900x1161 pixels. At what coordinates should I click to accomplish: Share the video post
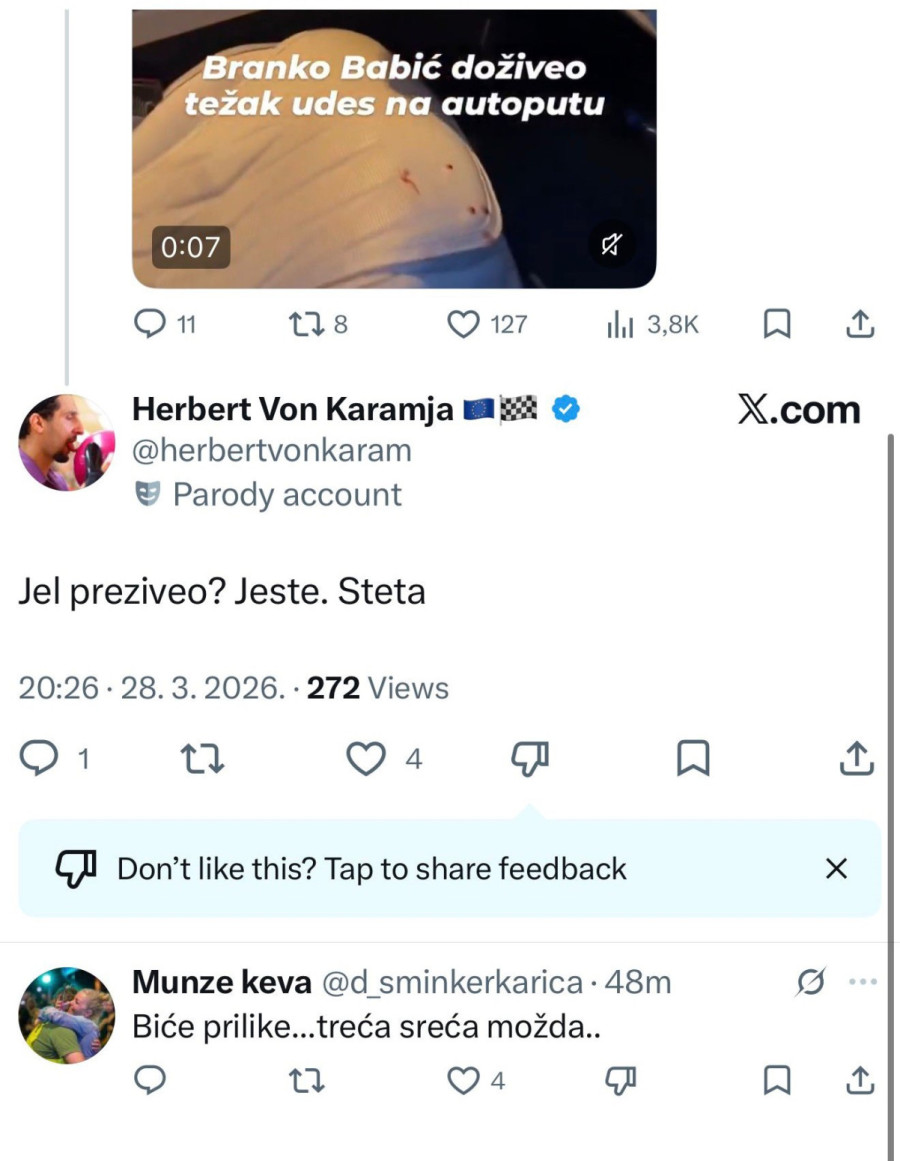[x=861, y=324]
